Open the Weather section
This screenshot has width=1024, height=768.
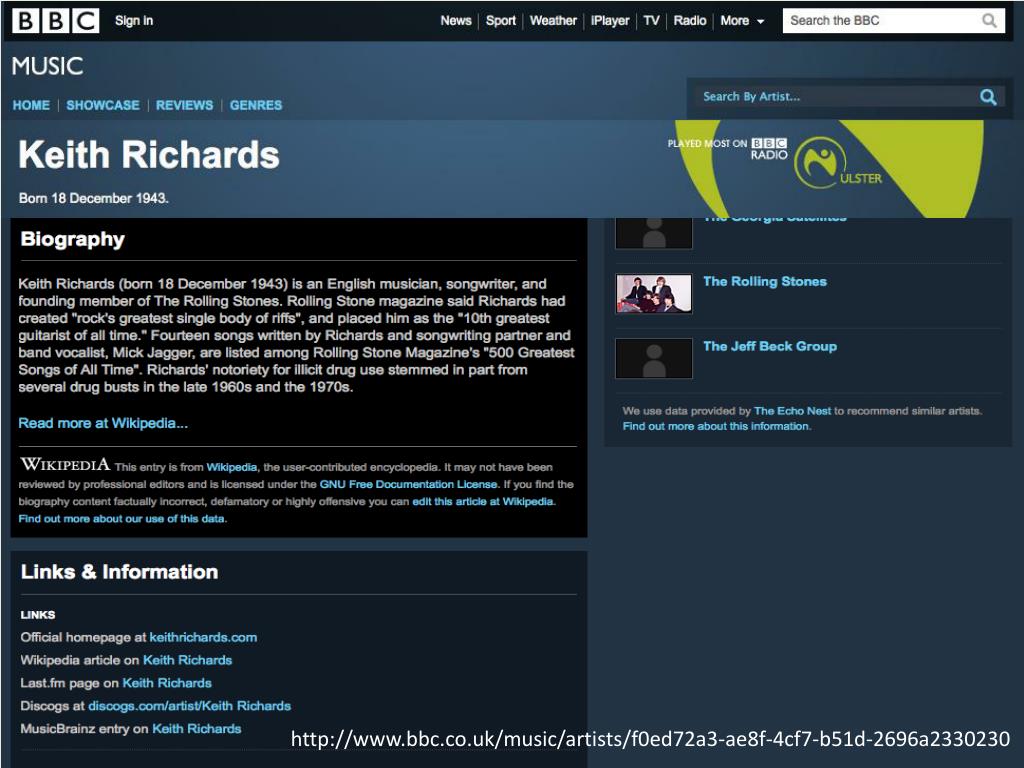tap(553, 21)
